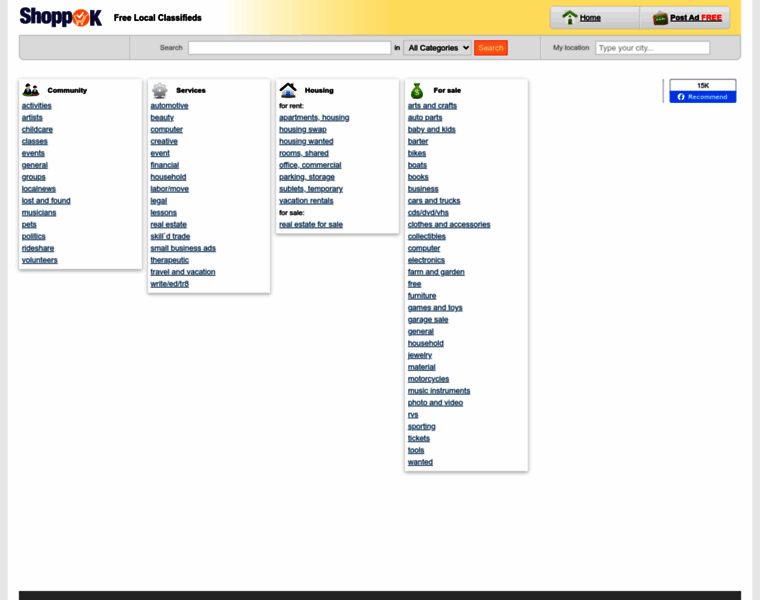The width and height of the screenshot is (760, 600).
Task: Open small business ads category
Action: (183, 248)
